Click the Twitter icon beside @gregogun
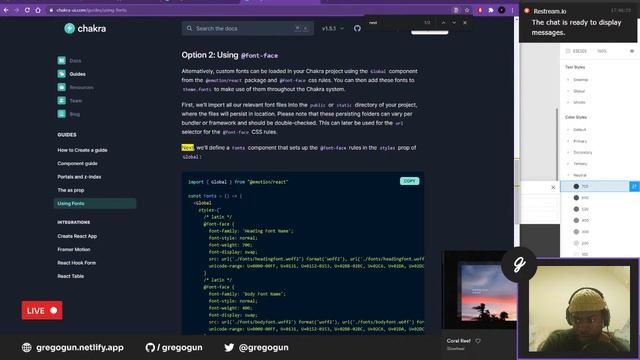 coord(229,347)
